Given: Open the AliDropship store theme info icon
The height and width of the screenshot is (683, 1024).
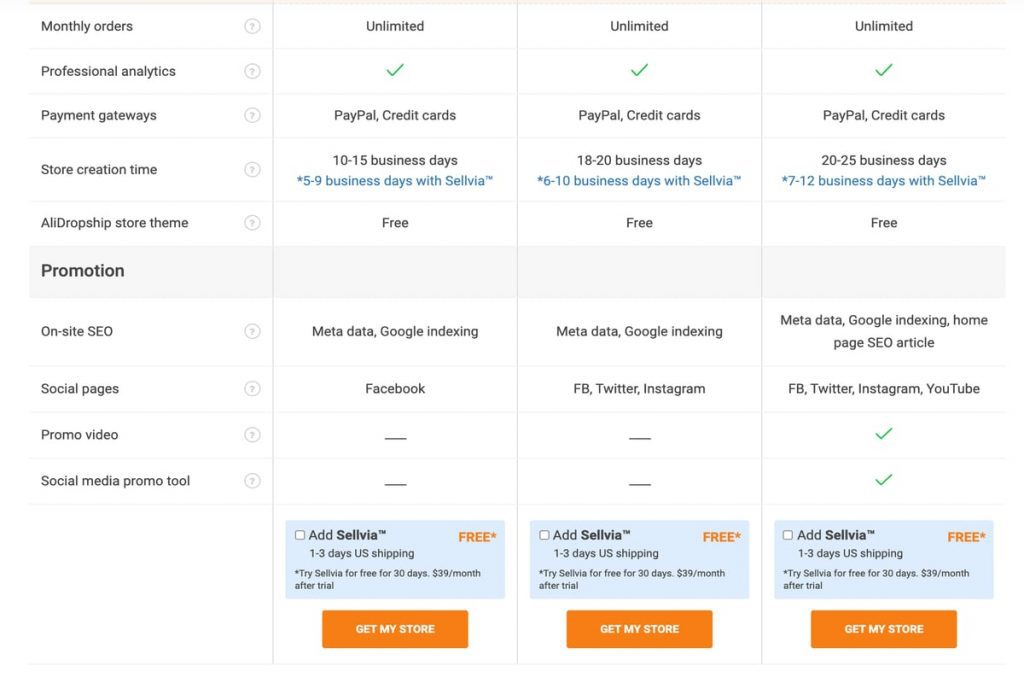Looking at the screenshot, I should (x=254, y=222).
